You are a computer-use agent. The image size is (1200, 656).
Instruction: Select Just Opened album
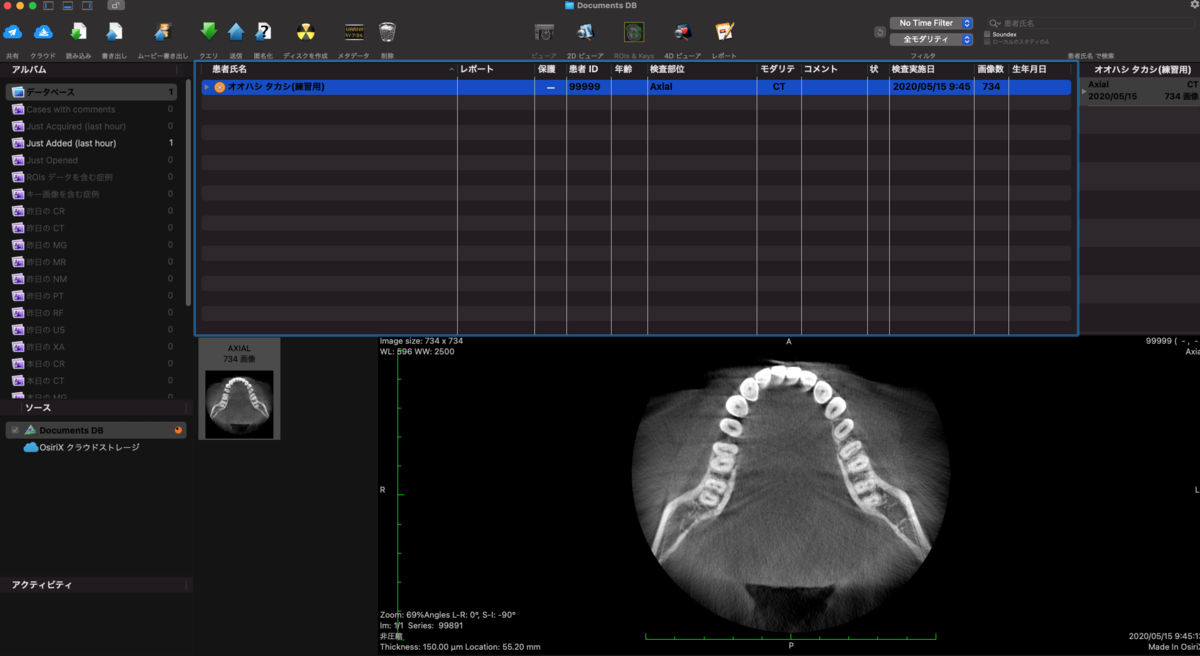coord(91,160)
